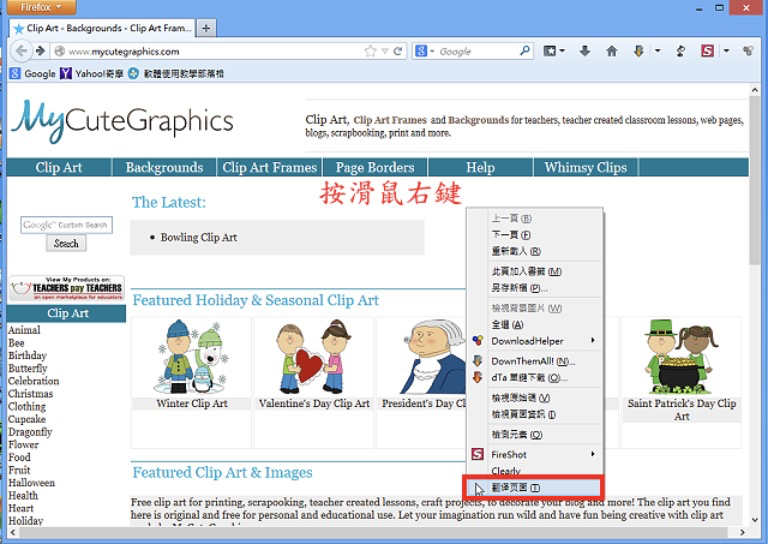Open the 軟體使用教學 bookmark in the bookmarks bar

(176, 73)
